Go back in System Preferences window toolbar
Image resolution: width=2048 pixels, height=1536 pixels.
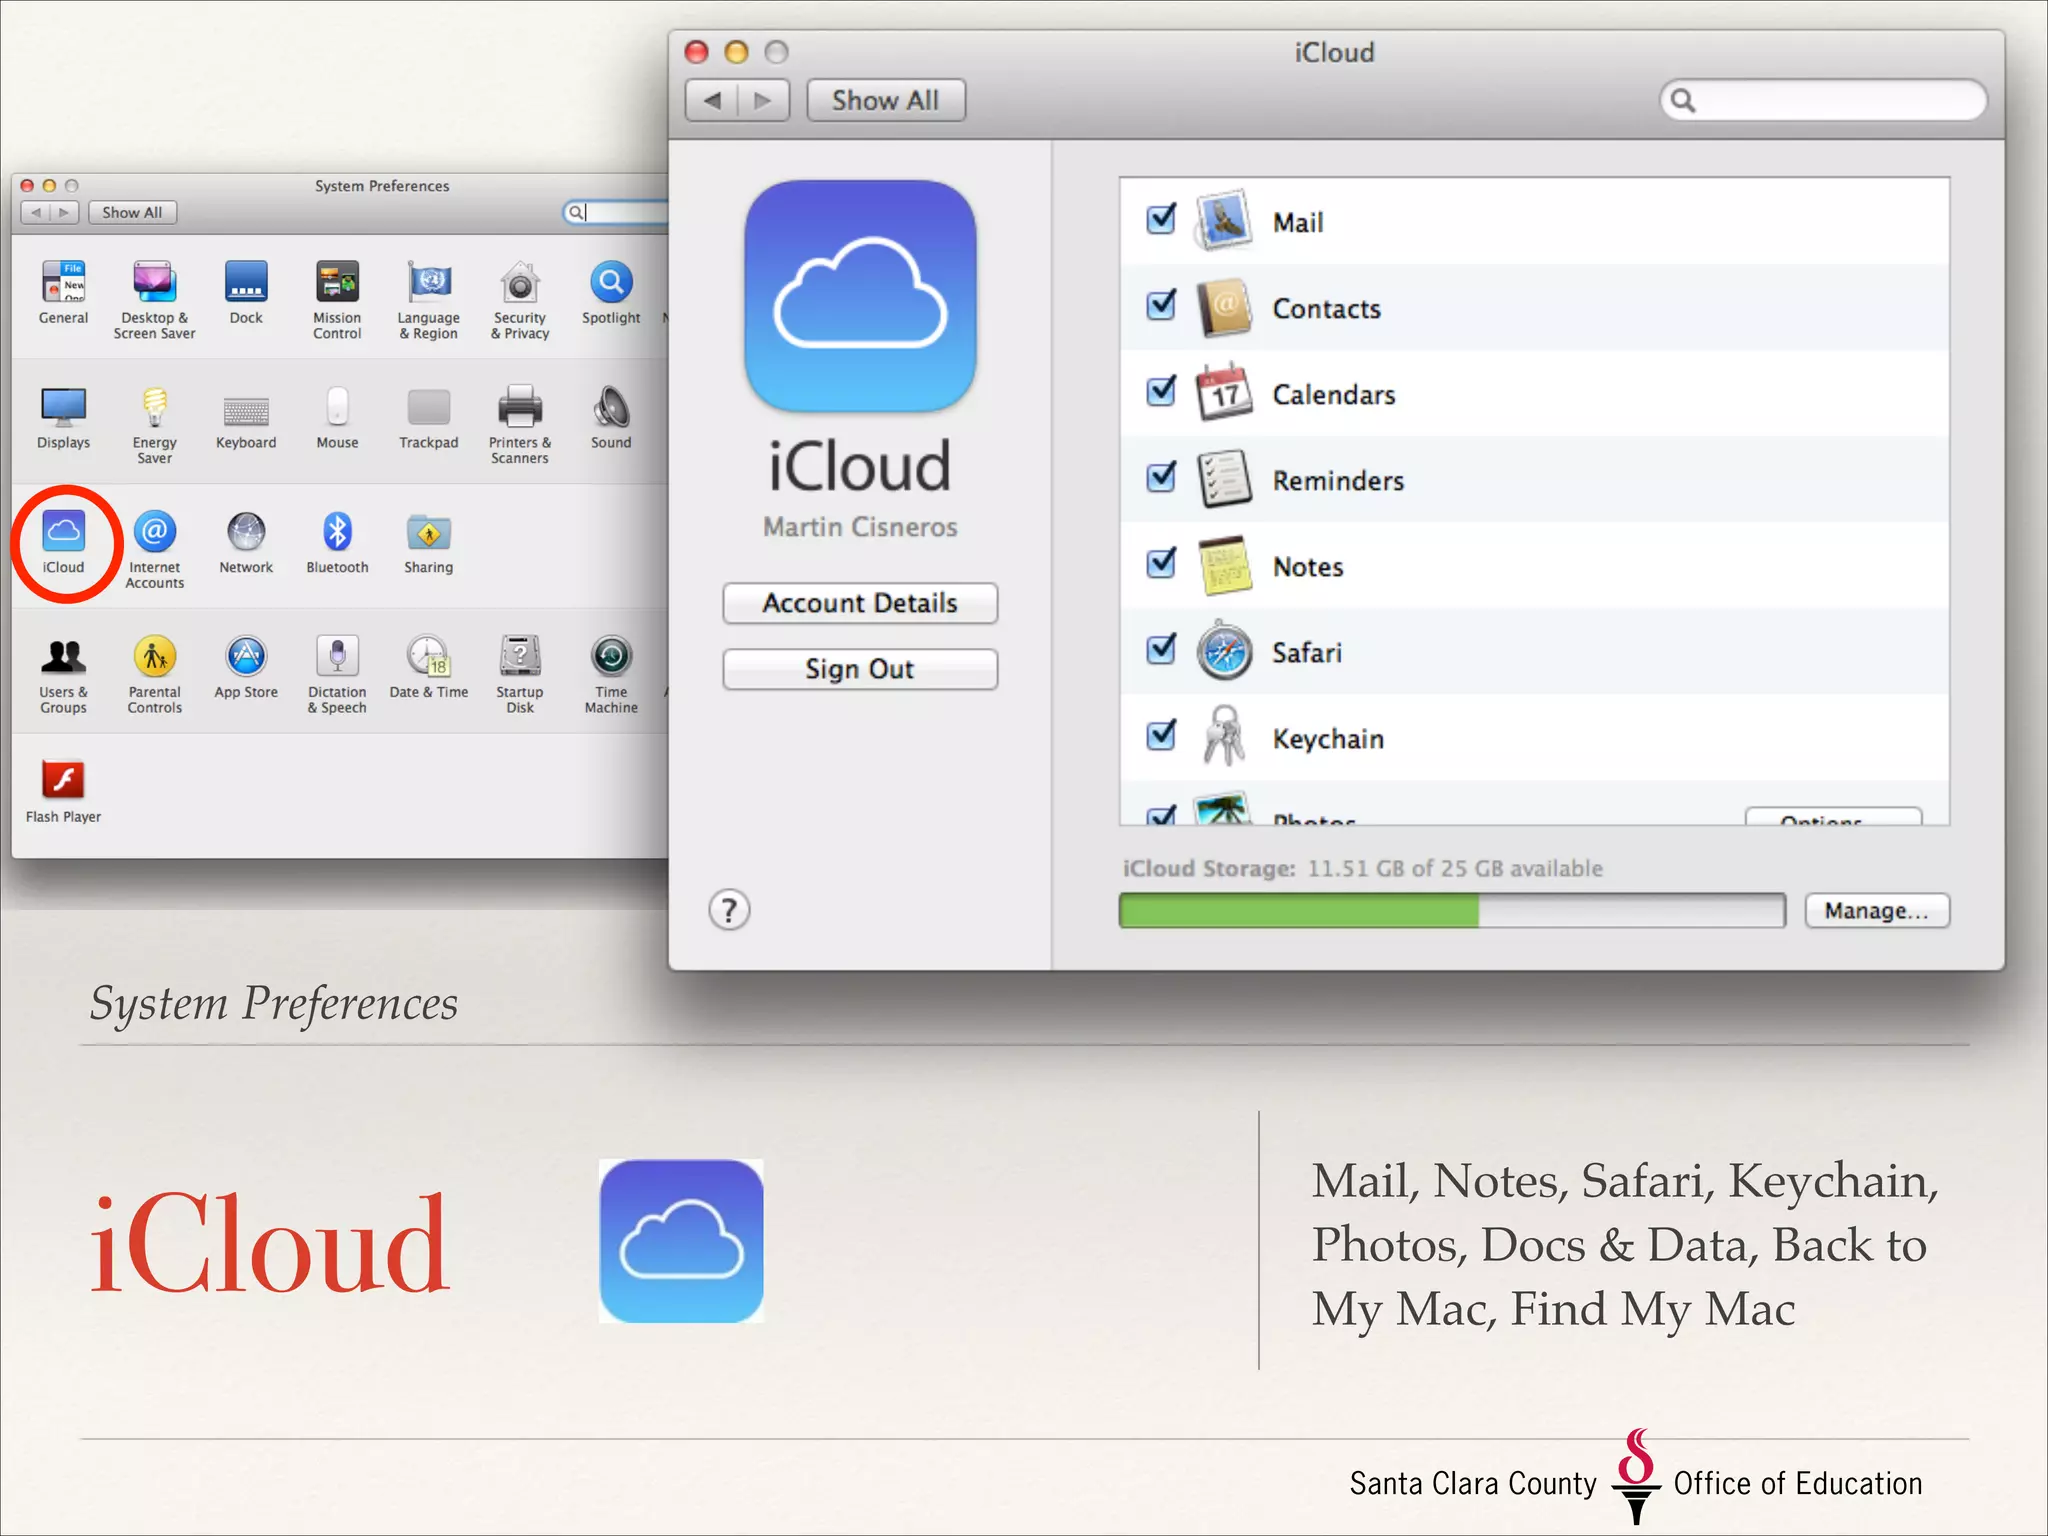(36, 213)
